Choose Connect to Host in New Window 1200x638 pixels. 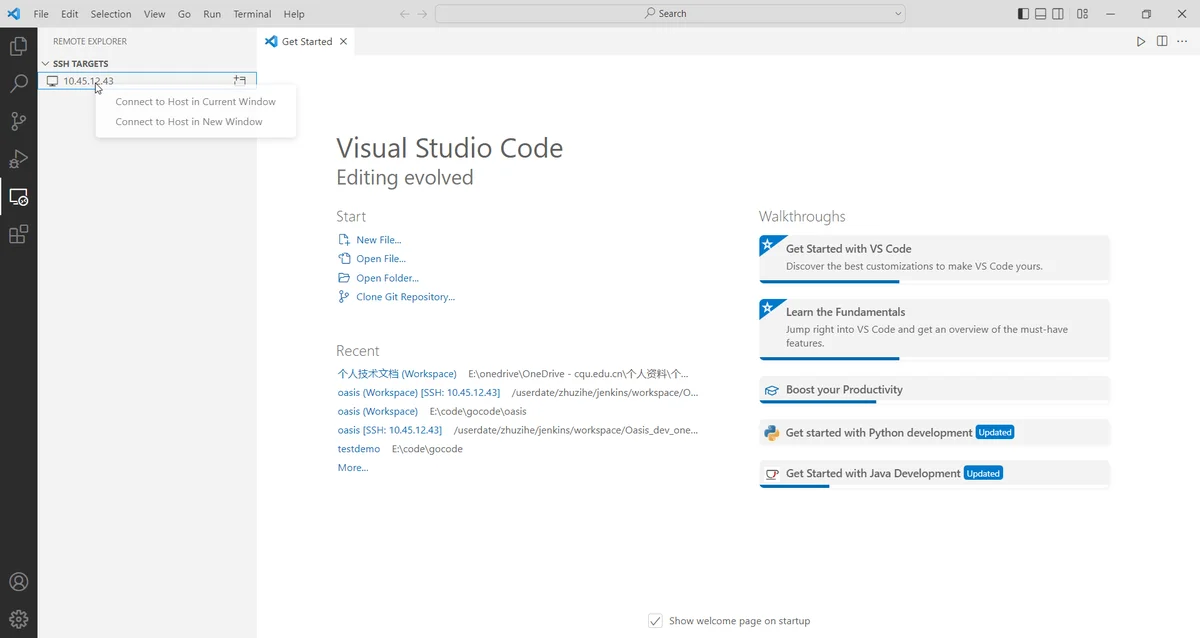(196, 122)
